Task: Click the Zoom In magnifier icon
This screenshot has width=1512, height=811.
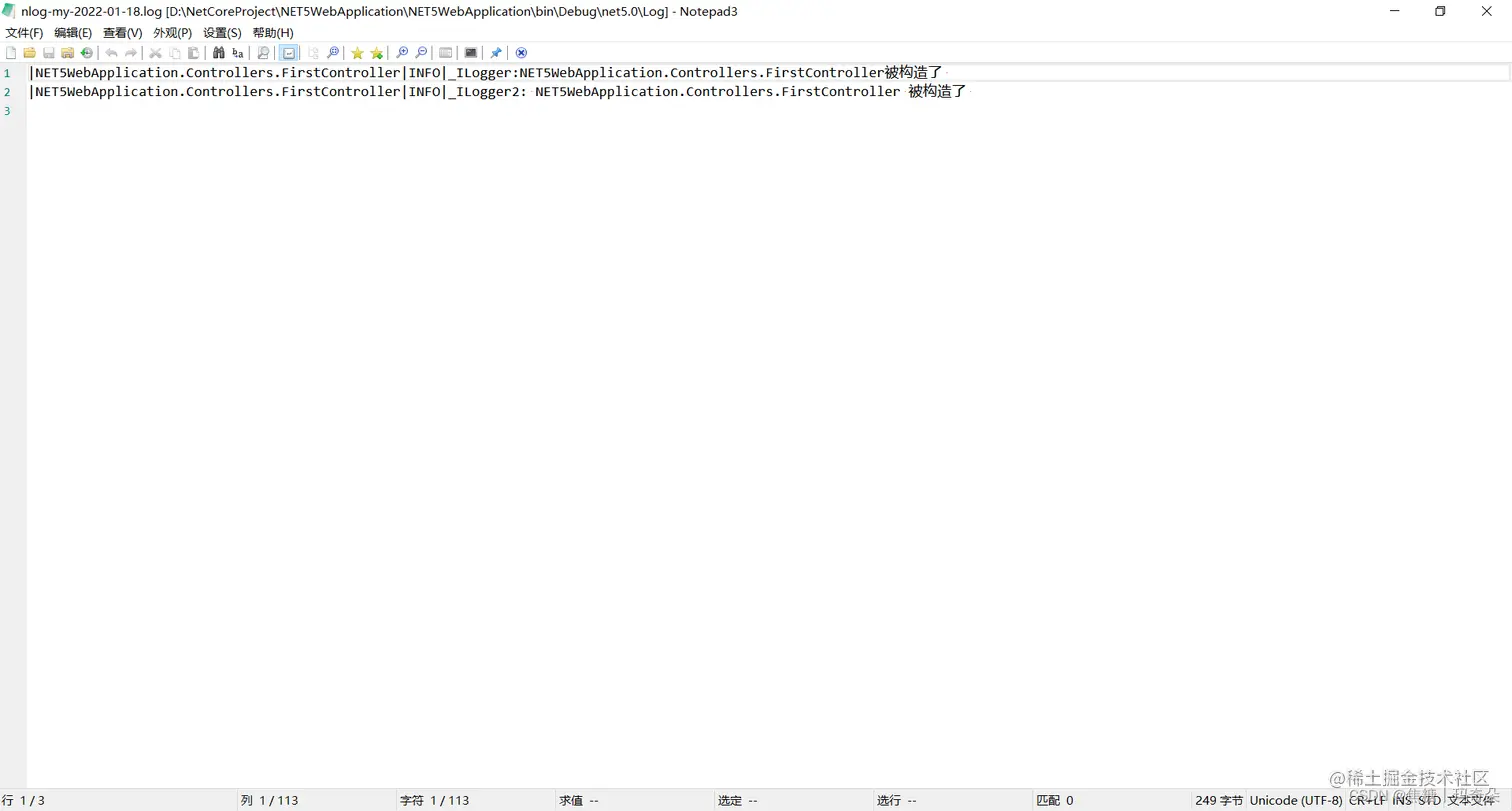Action: click(402, 53)
